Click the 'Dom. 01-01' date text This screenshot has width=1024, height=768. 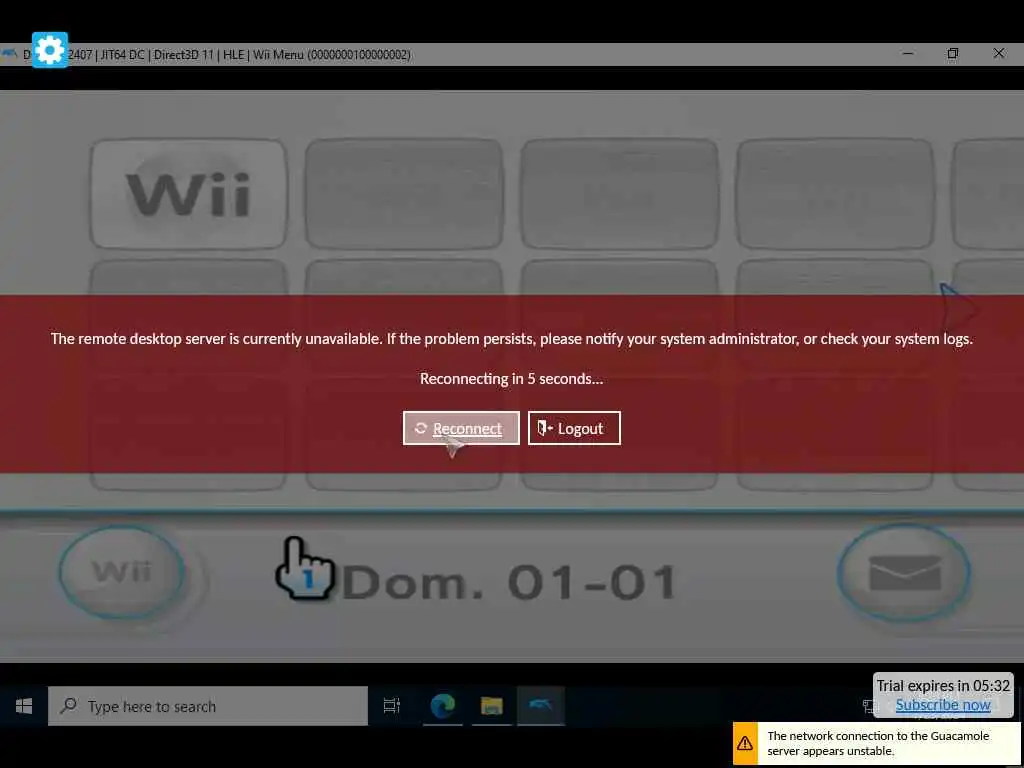(x=509, y=583)
